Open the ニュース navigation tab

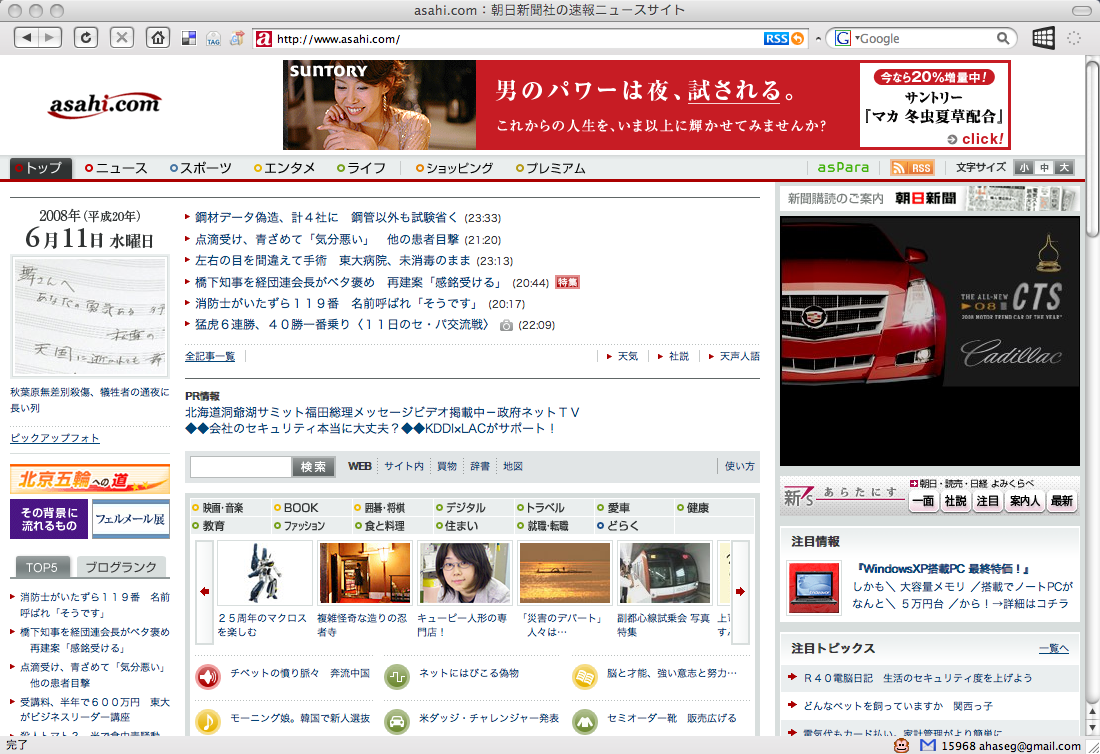click(116, 168)
